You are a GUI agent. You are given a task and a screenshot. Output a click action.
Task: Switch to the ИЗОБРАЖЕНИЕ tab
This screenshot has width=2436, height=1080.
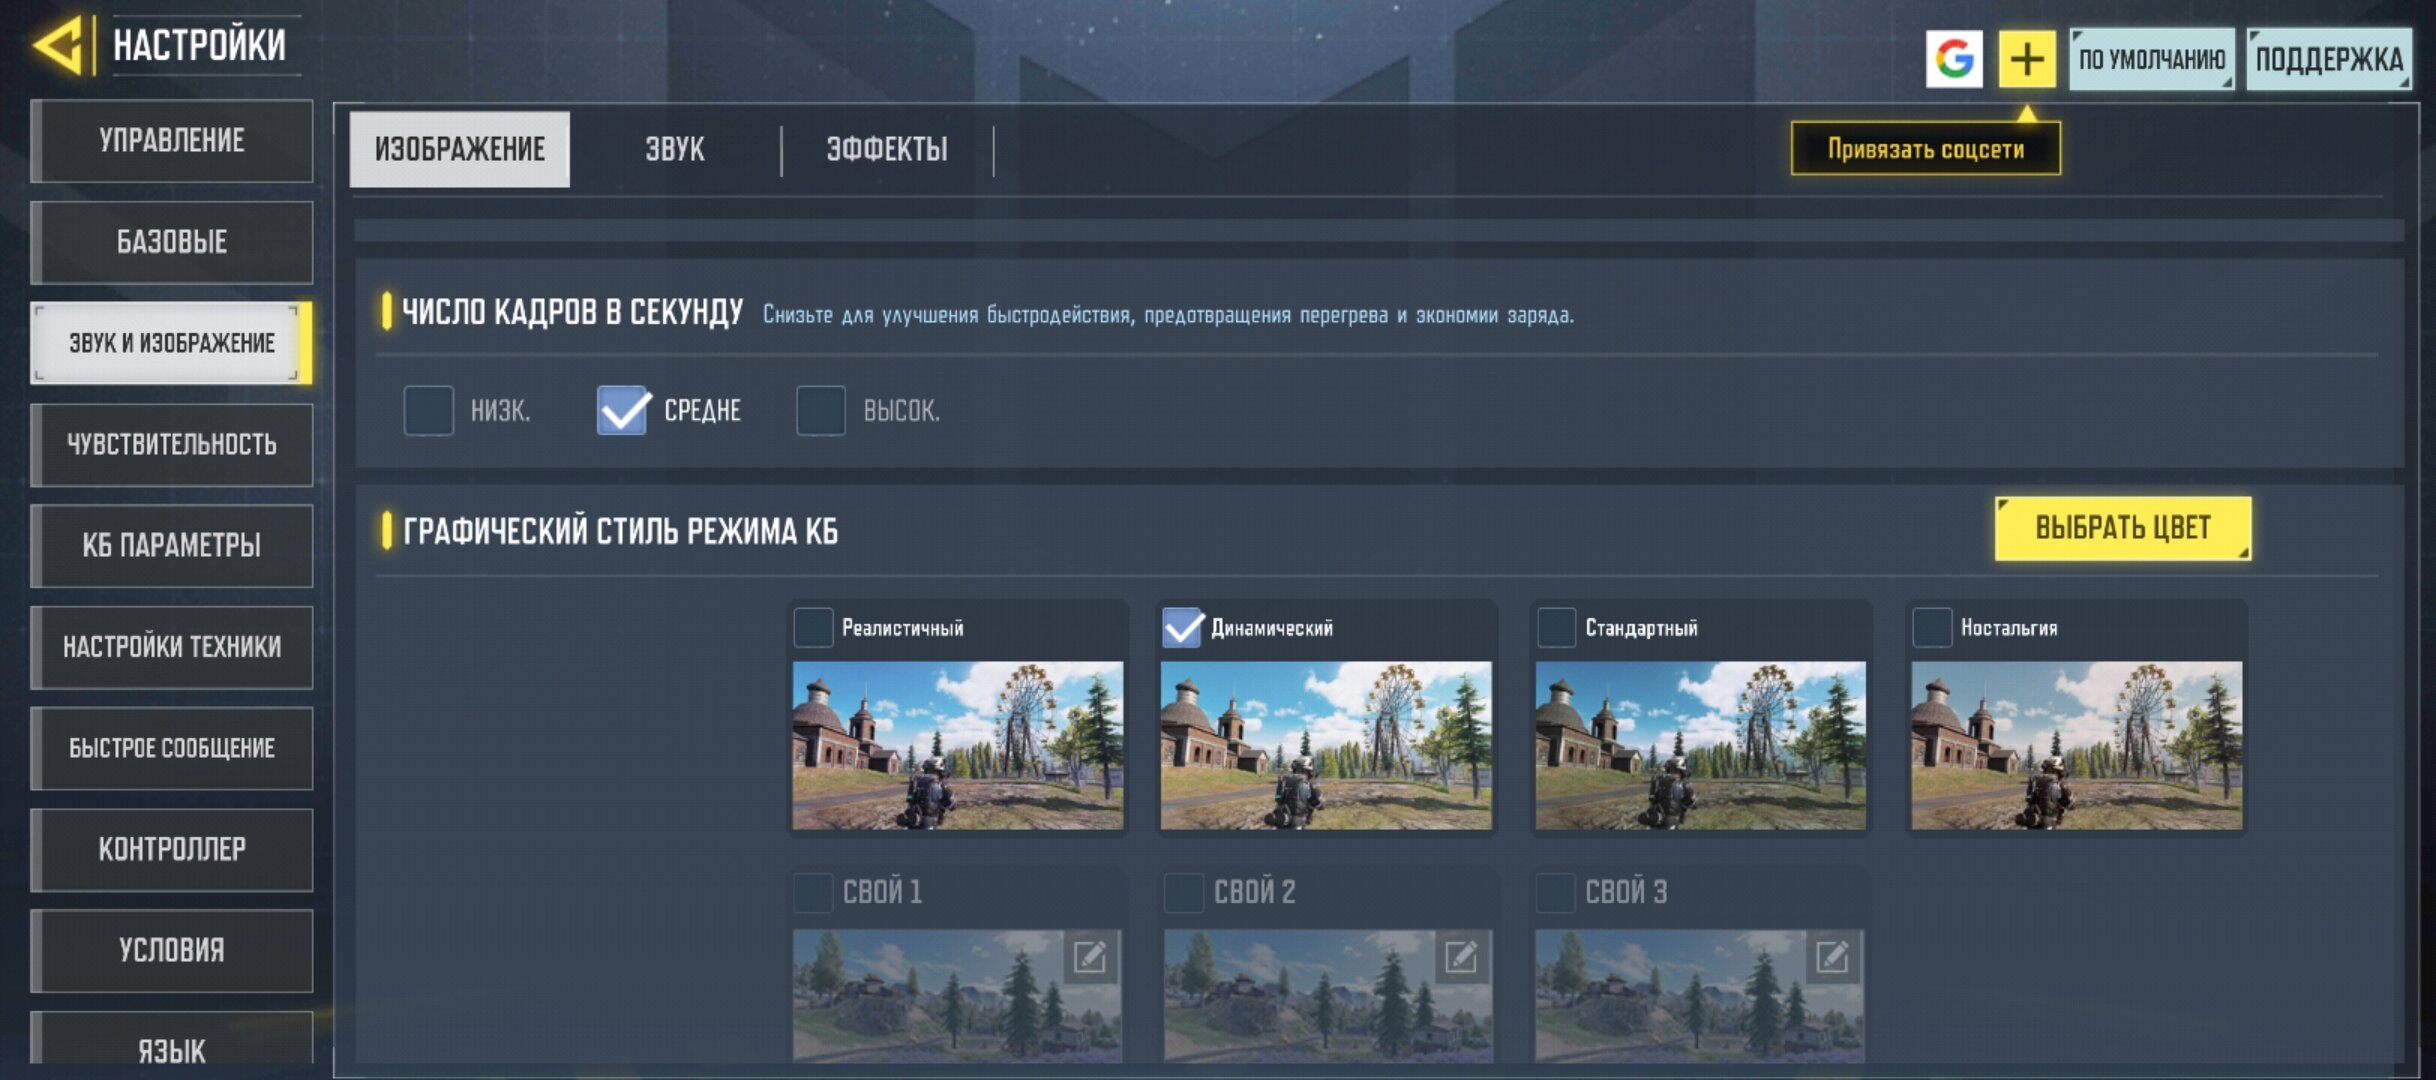pos(459,149)
